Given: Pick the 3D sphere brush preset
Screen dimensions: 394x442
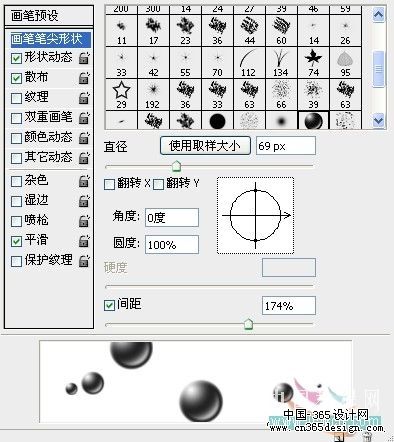Looking at the screenshot, I should coord(313,120).
